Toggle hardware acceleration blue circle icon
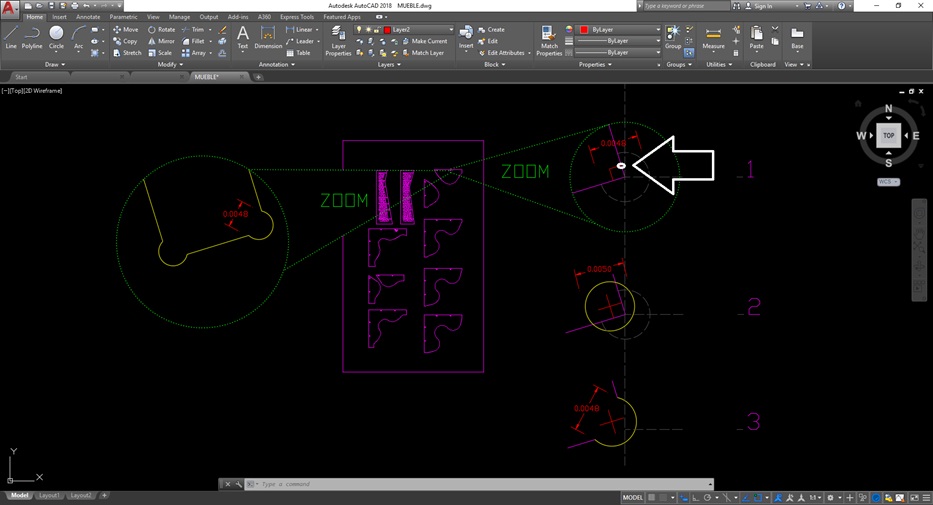The image size is (933, 505). point(876,497)
